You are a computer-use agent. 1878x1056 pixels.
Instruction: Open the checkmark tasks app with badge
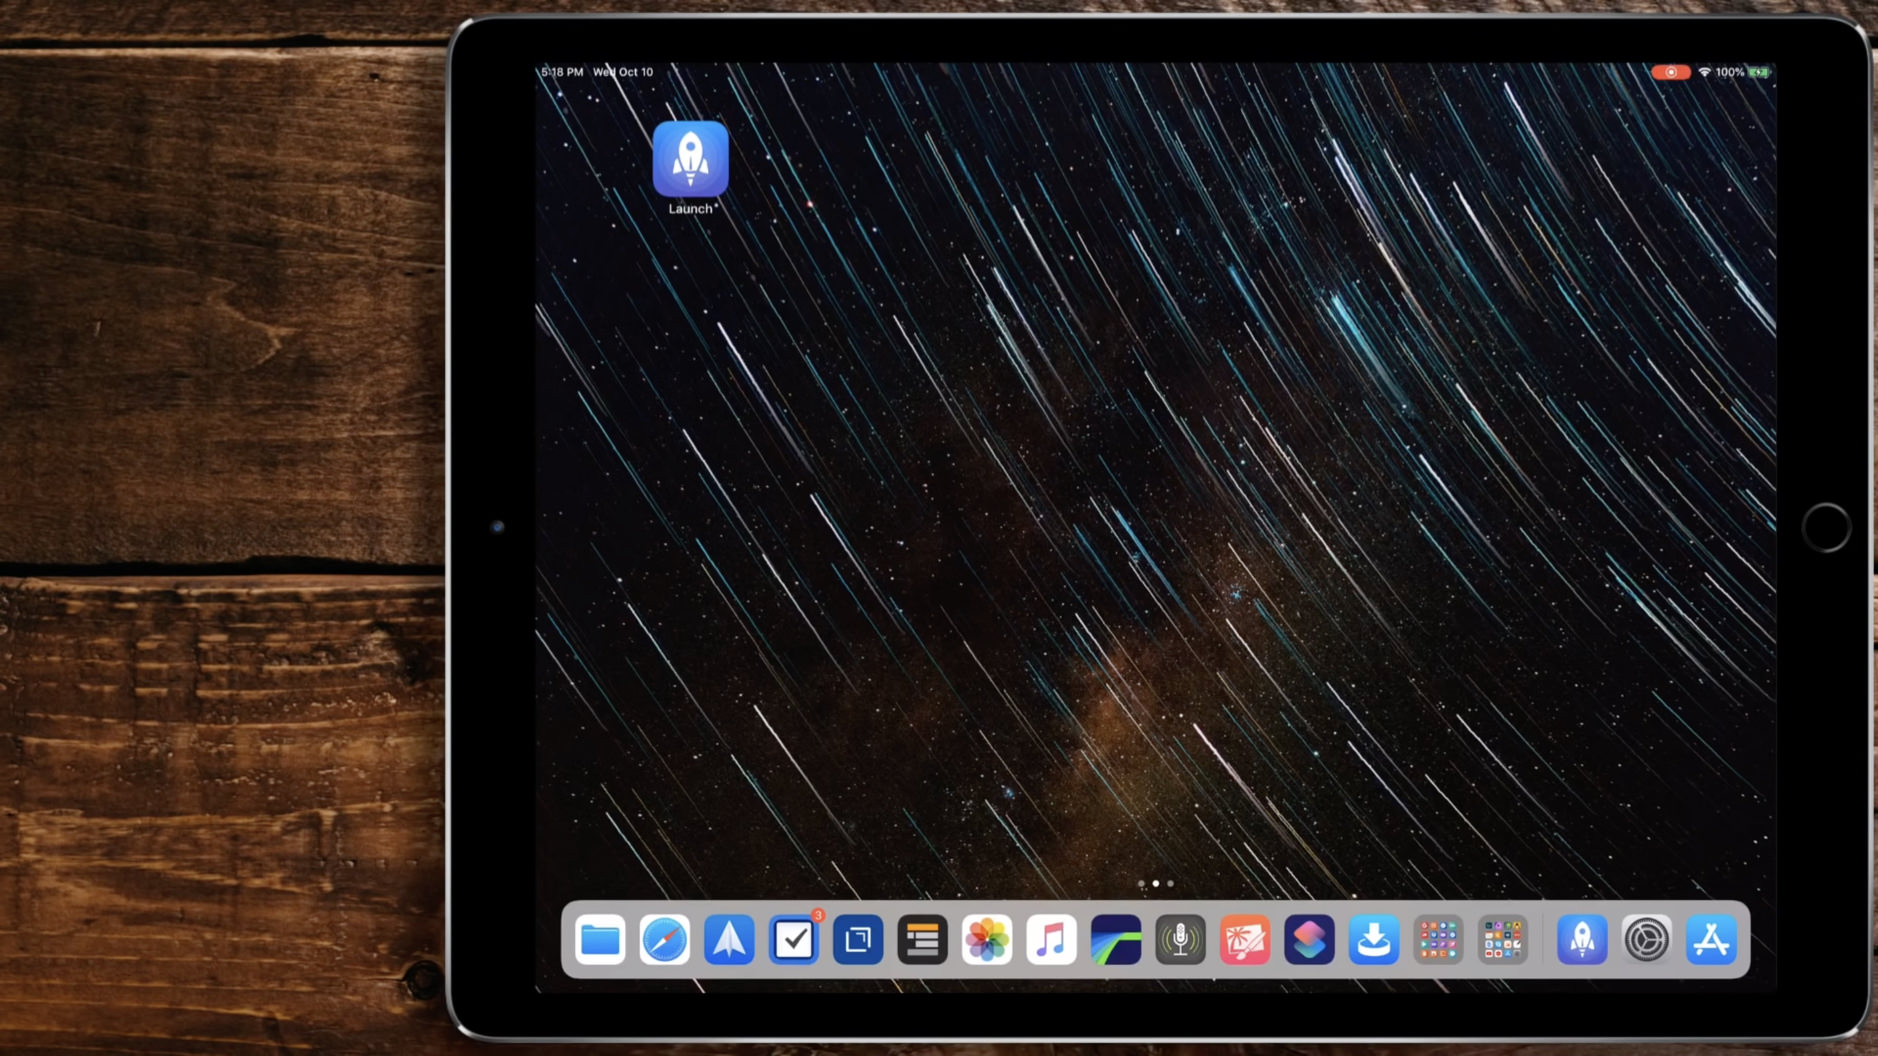tap(794, 940)
